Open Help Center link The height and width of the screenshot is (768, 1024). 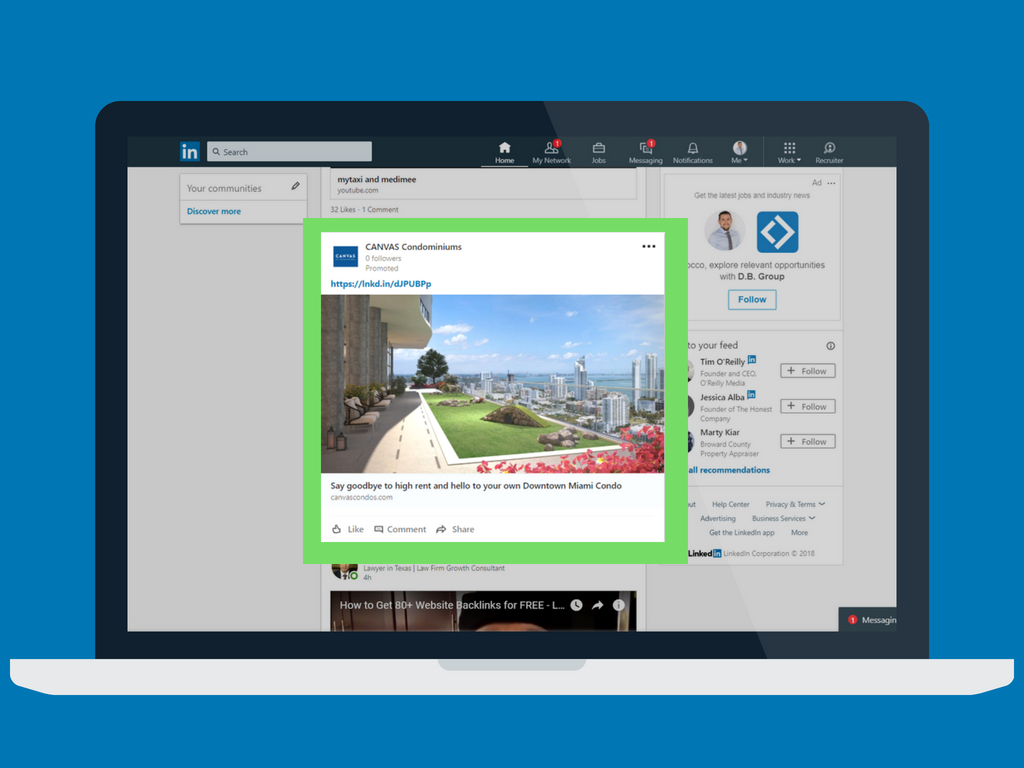click(730, 504)
